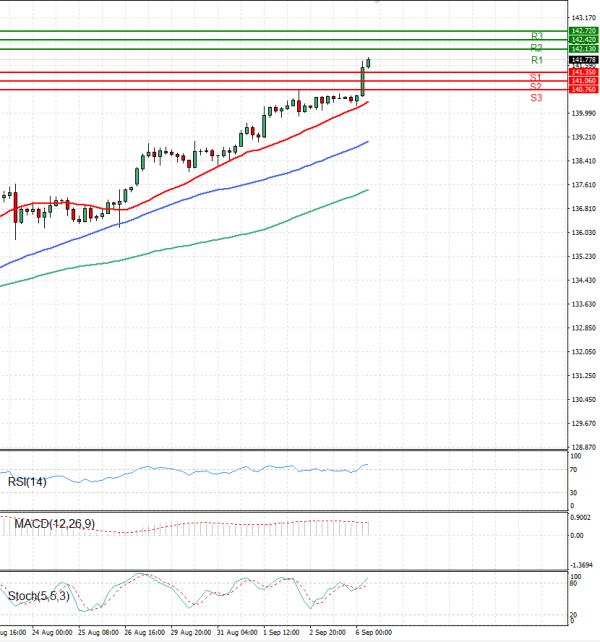The height and width of the screenshot is (642, 600).
Task: Click the RSI 30 level value
Action: [x=573, y=493]
